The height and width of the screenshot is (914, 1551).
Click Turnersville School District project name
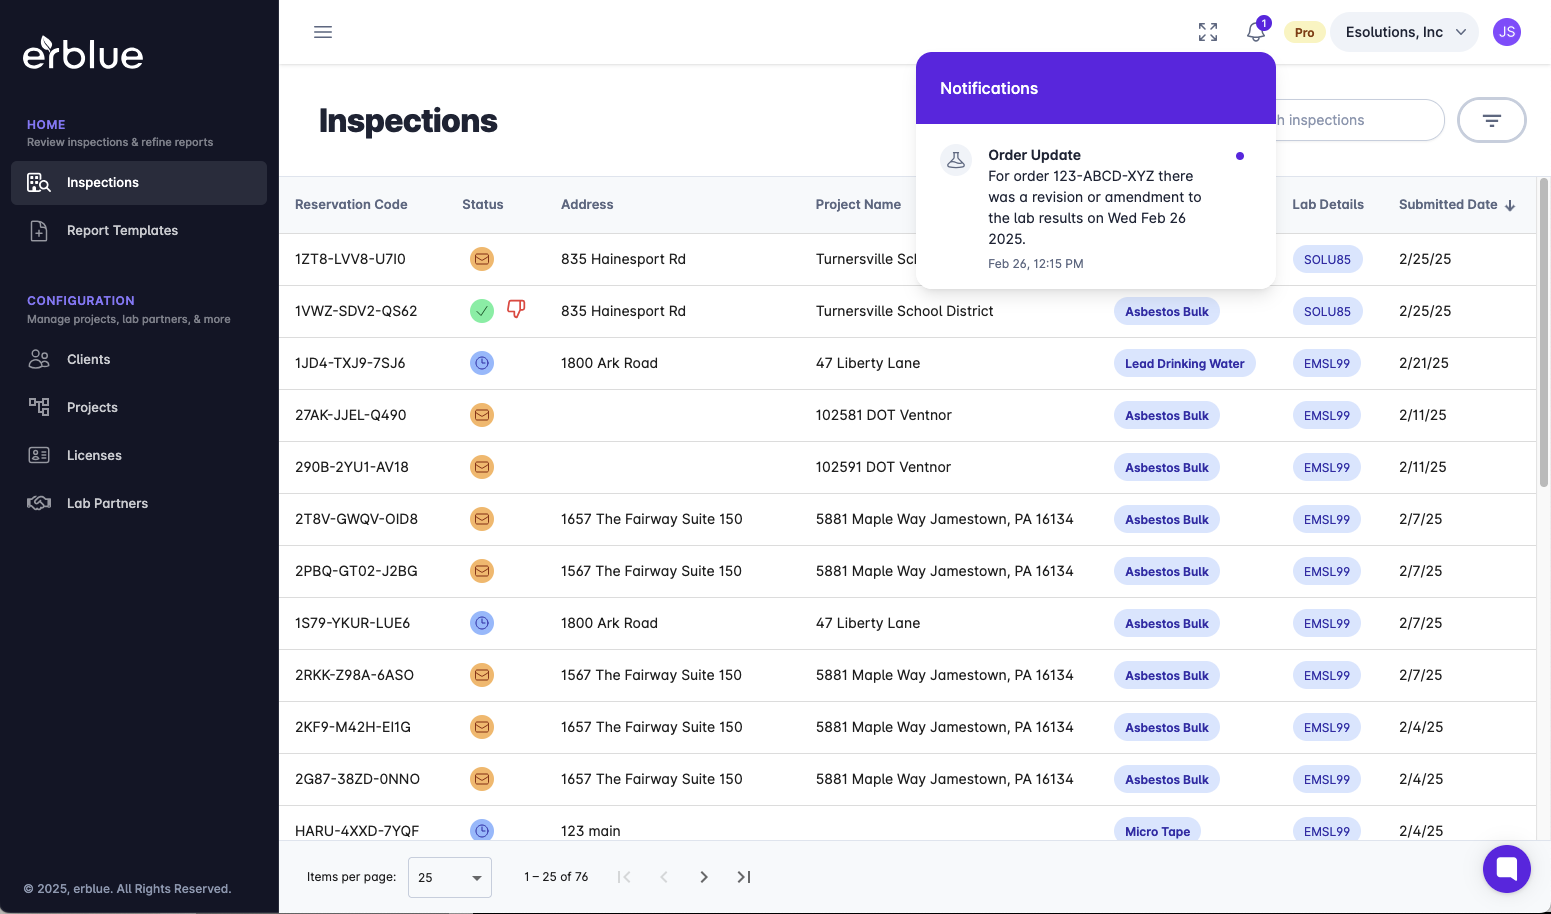point(905,311)
